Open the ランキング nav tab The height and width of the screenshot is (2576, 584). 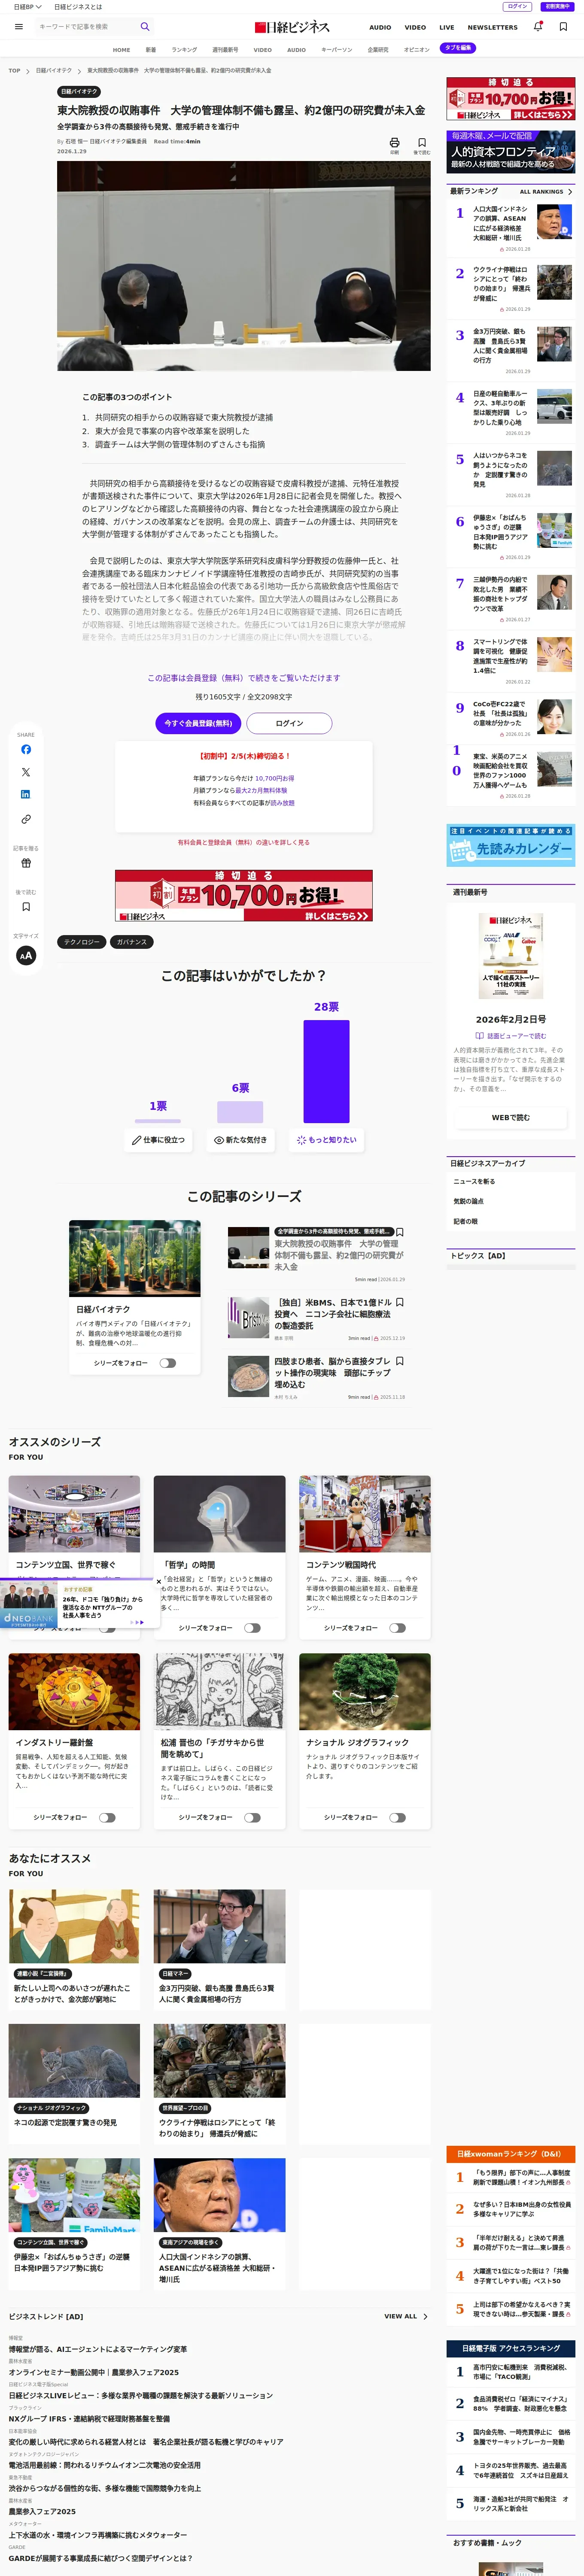point(184,49)
